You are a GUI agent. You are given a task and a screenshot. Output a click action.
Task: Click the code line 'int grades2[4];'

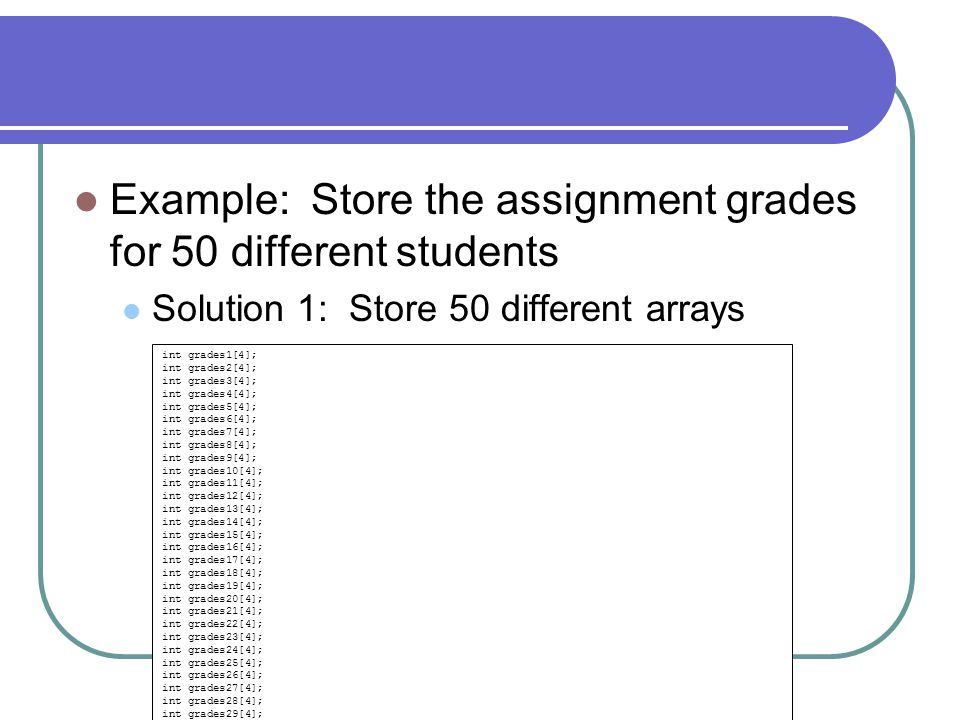[x=209, y=367]
